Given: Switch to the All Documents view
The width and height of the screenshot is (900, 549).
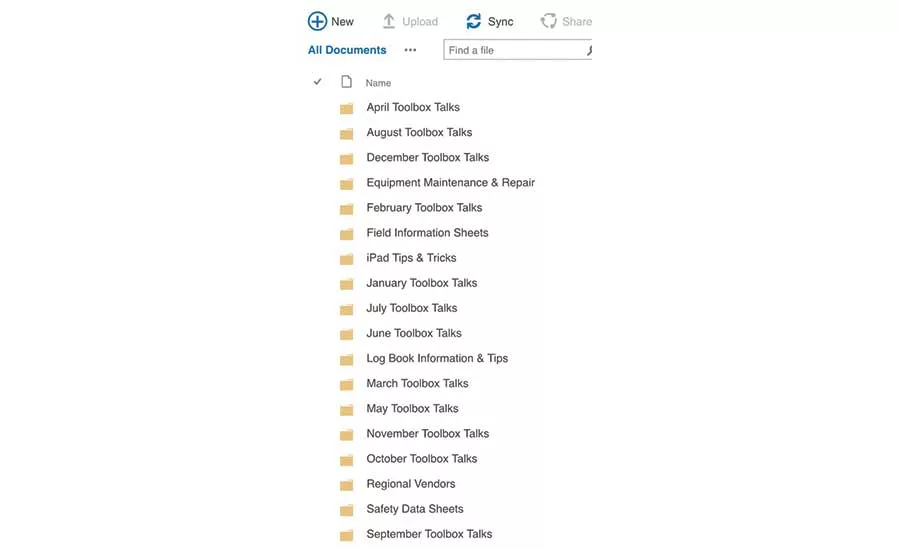Looking at the screenshot, I should [347, 50].
